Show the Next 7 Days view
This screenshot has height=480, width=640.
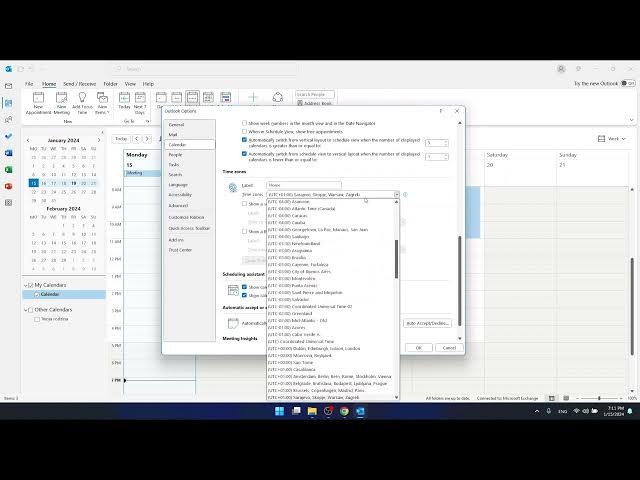click(140, 103)
